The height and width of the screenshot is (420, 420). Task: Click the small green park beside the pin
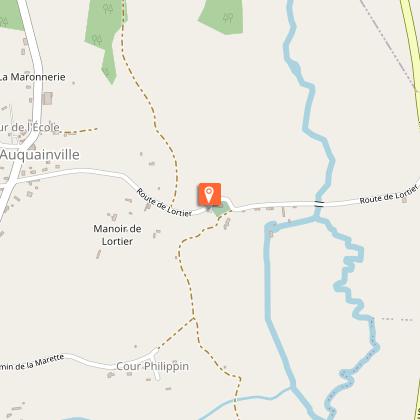pyautogui.click(x=221, y=209)
